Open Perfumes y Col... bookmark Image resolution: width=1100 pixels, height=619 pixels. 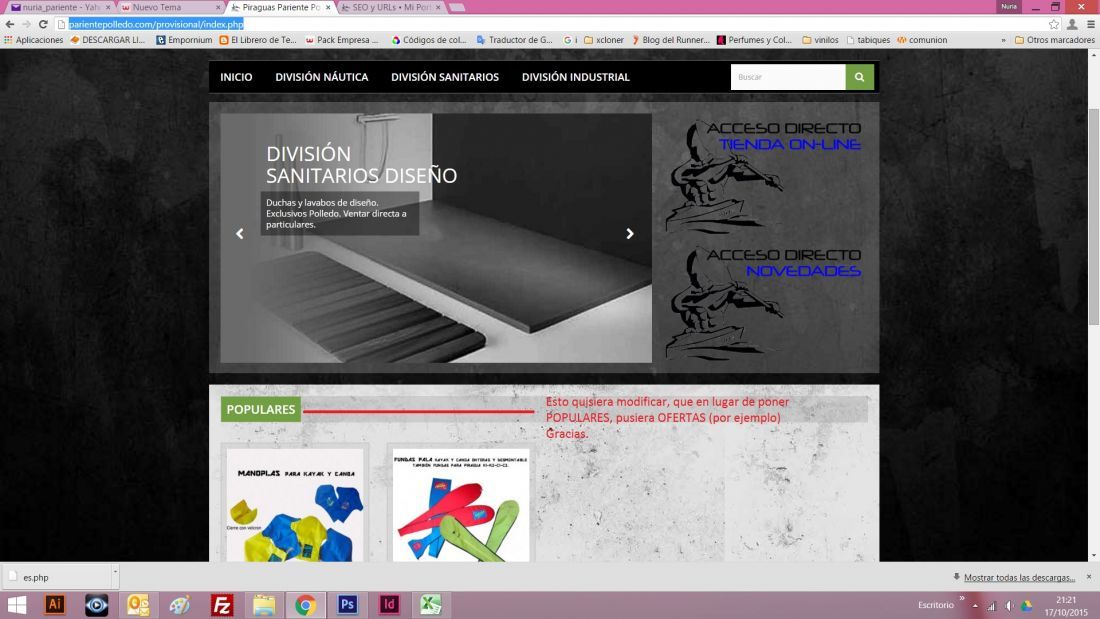pos(753,40)
